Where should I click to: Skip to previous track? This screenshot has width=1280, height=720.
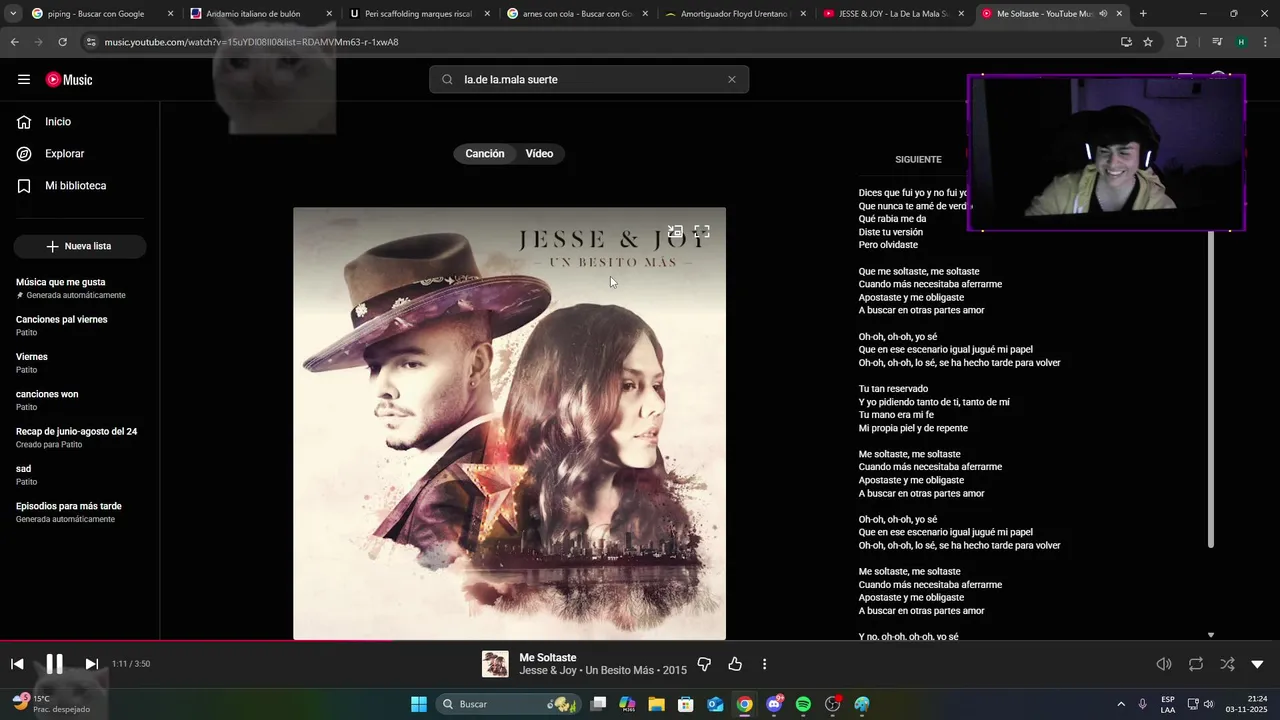tap(17, 664)
